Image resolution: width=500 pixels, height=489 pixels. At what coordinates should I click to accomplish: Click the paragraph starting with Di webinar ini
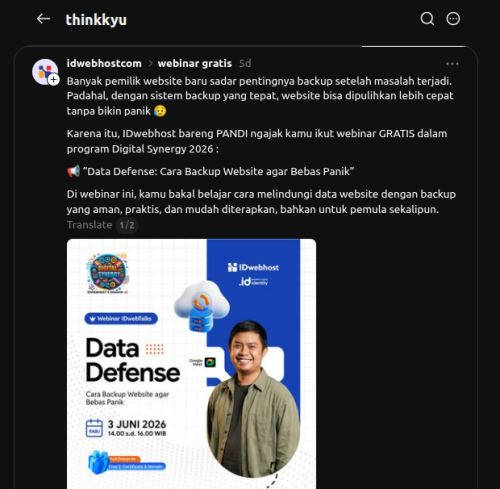261,202
